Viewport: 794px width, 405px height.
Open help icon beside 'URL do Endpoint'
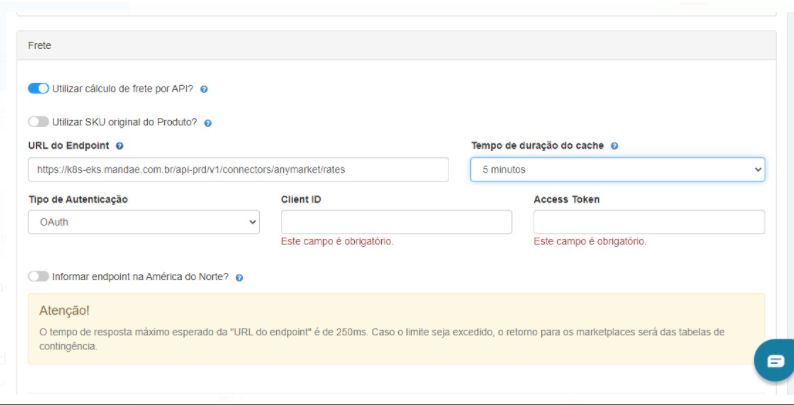pyautogui.click(x=120, y=146)
